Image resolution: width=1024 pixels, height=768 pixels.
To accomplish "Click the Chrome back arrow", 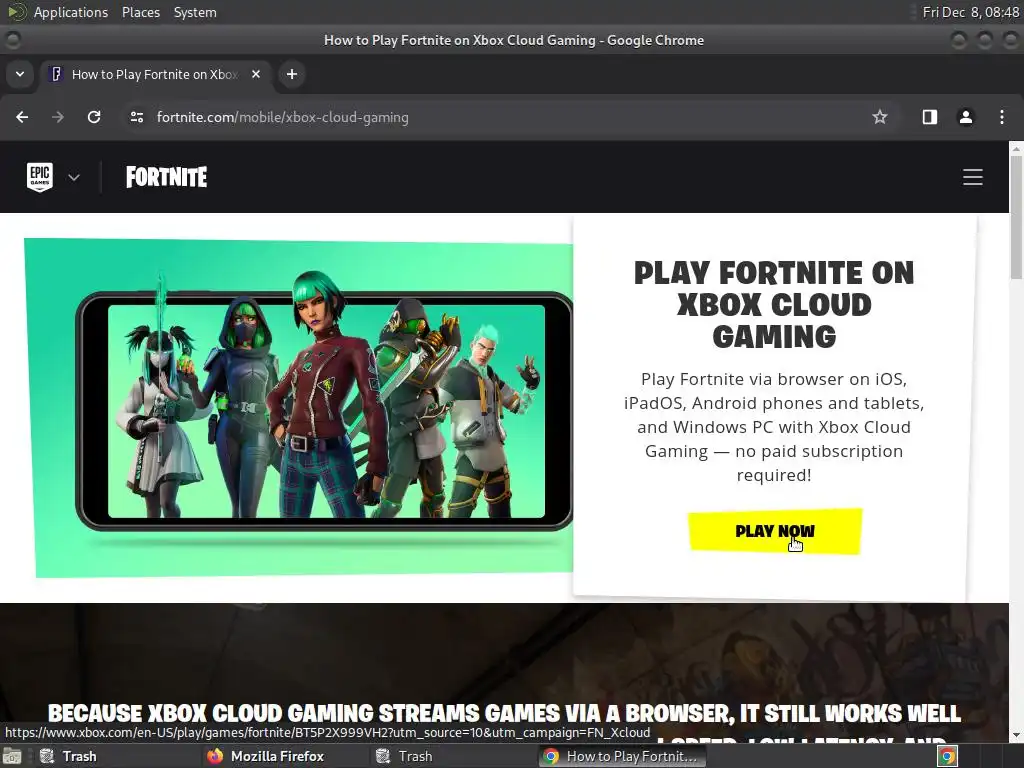I will [22, 117].
